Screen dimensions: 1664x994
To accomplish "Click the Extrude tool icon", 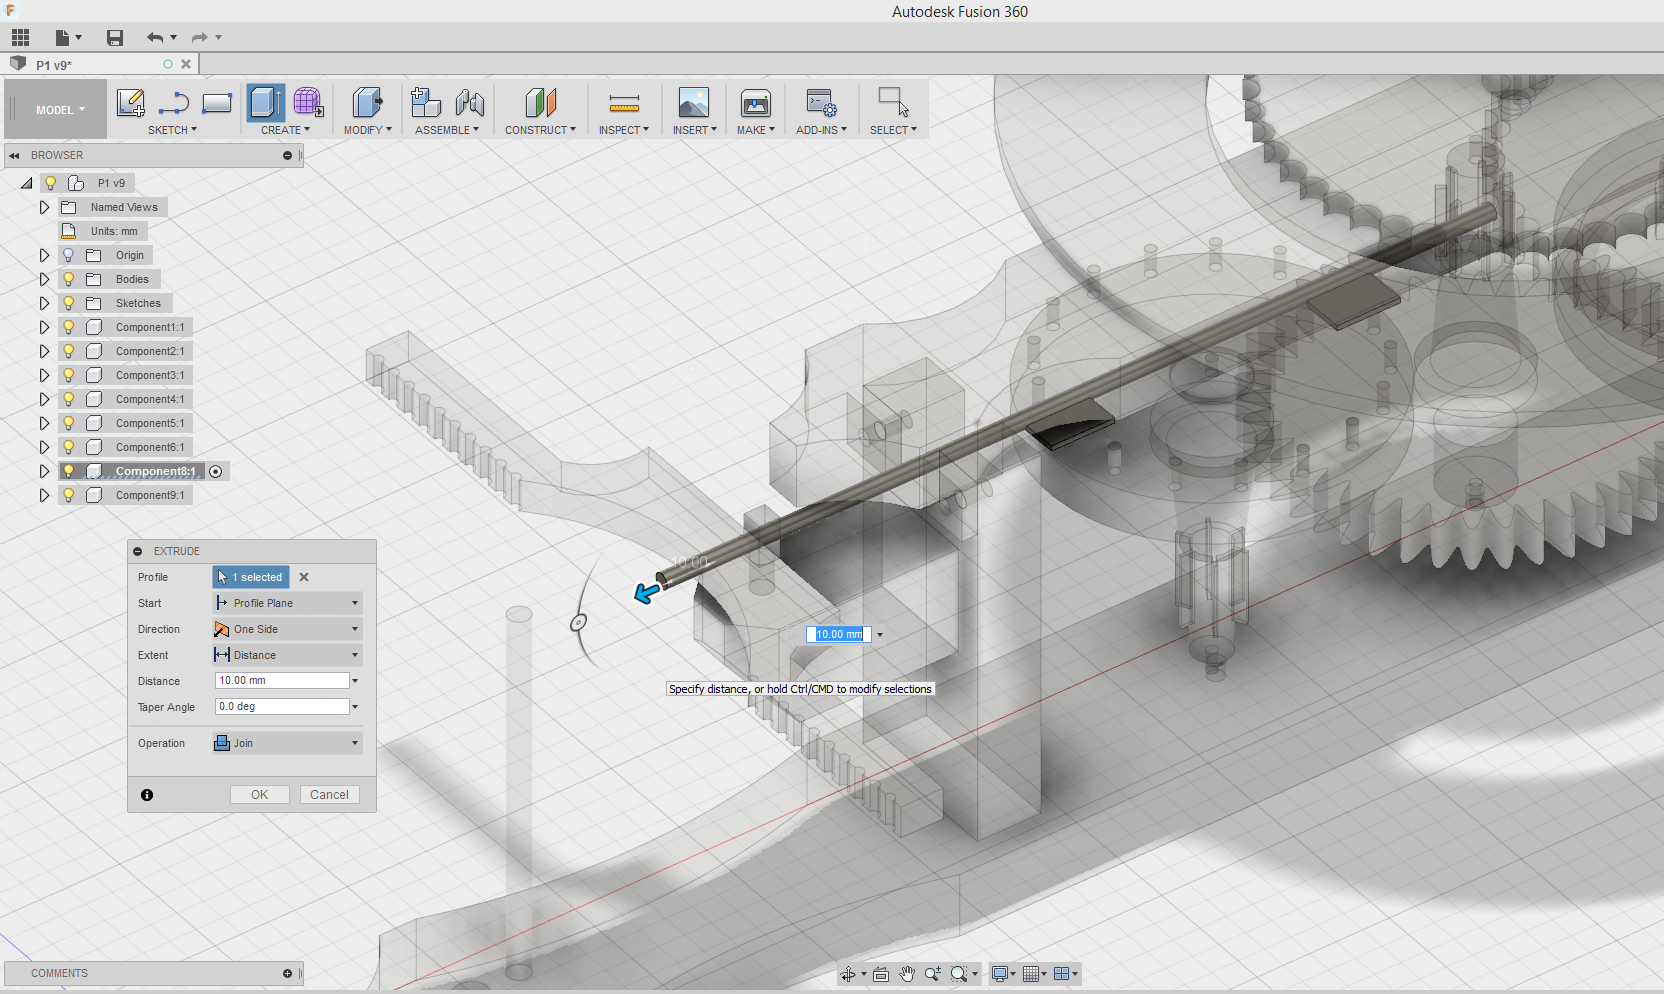I will coord(265,103).
